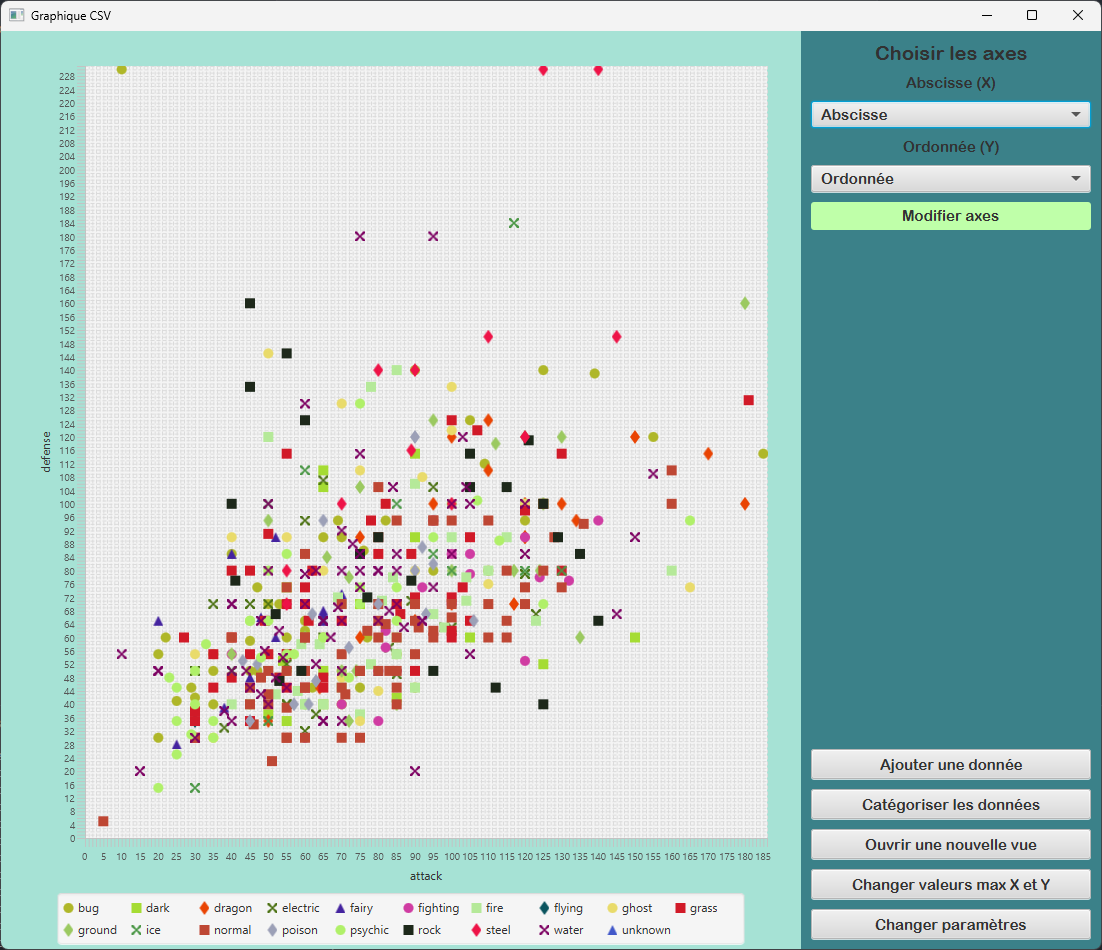Click the fire legend square icon

pos(477,908)
